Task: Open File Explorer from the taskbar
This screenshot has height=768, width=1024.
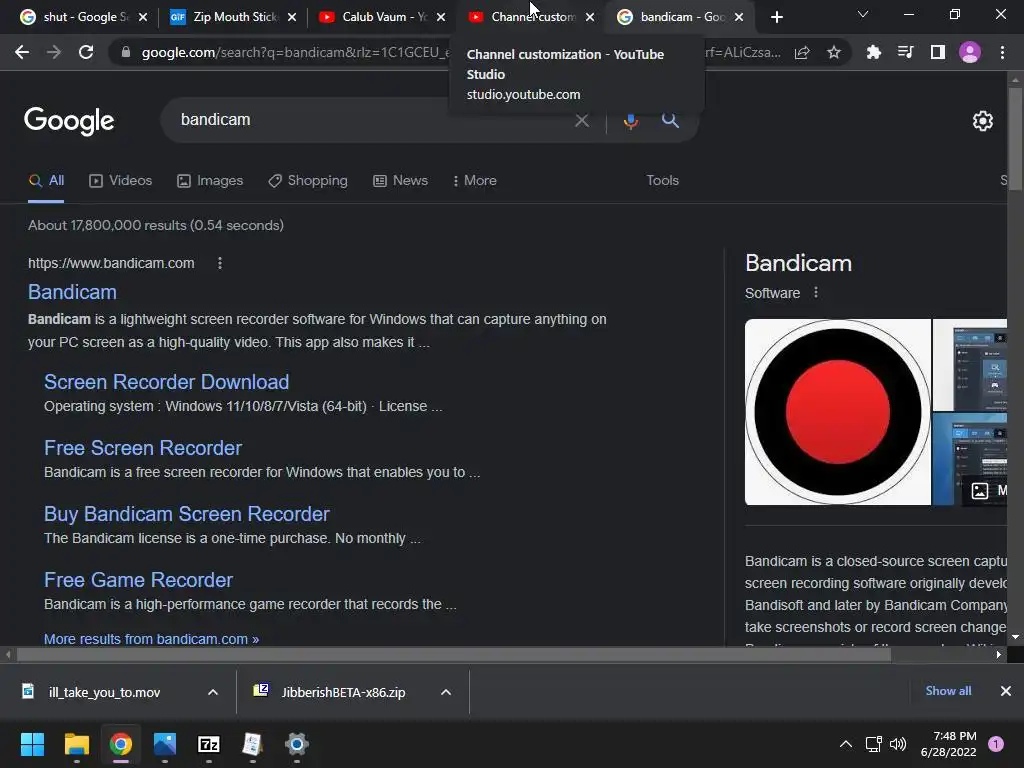Action: coord(76,744)
